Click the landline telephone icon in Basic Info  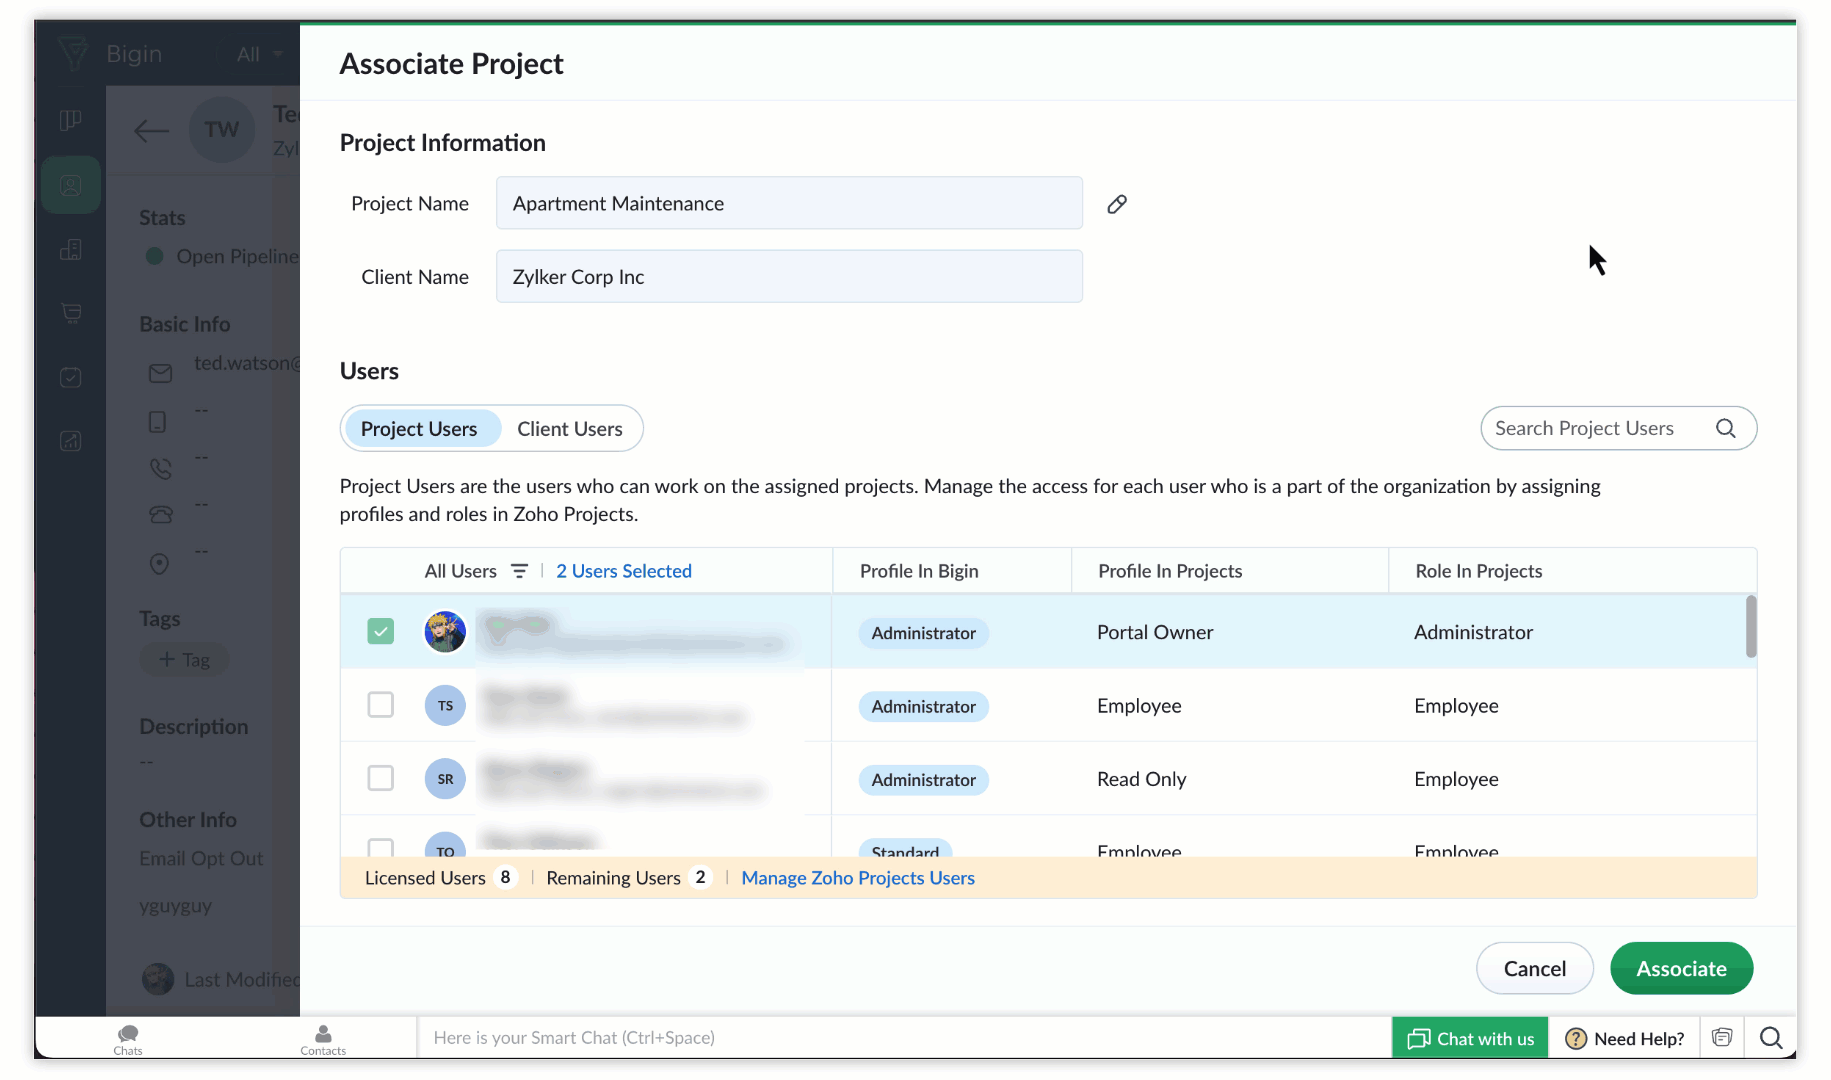point(161,515)
